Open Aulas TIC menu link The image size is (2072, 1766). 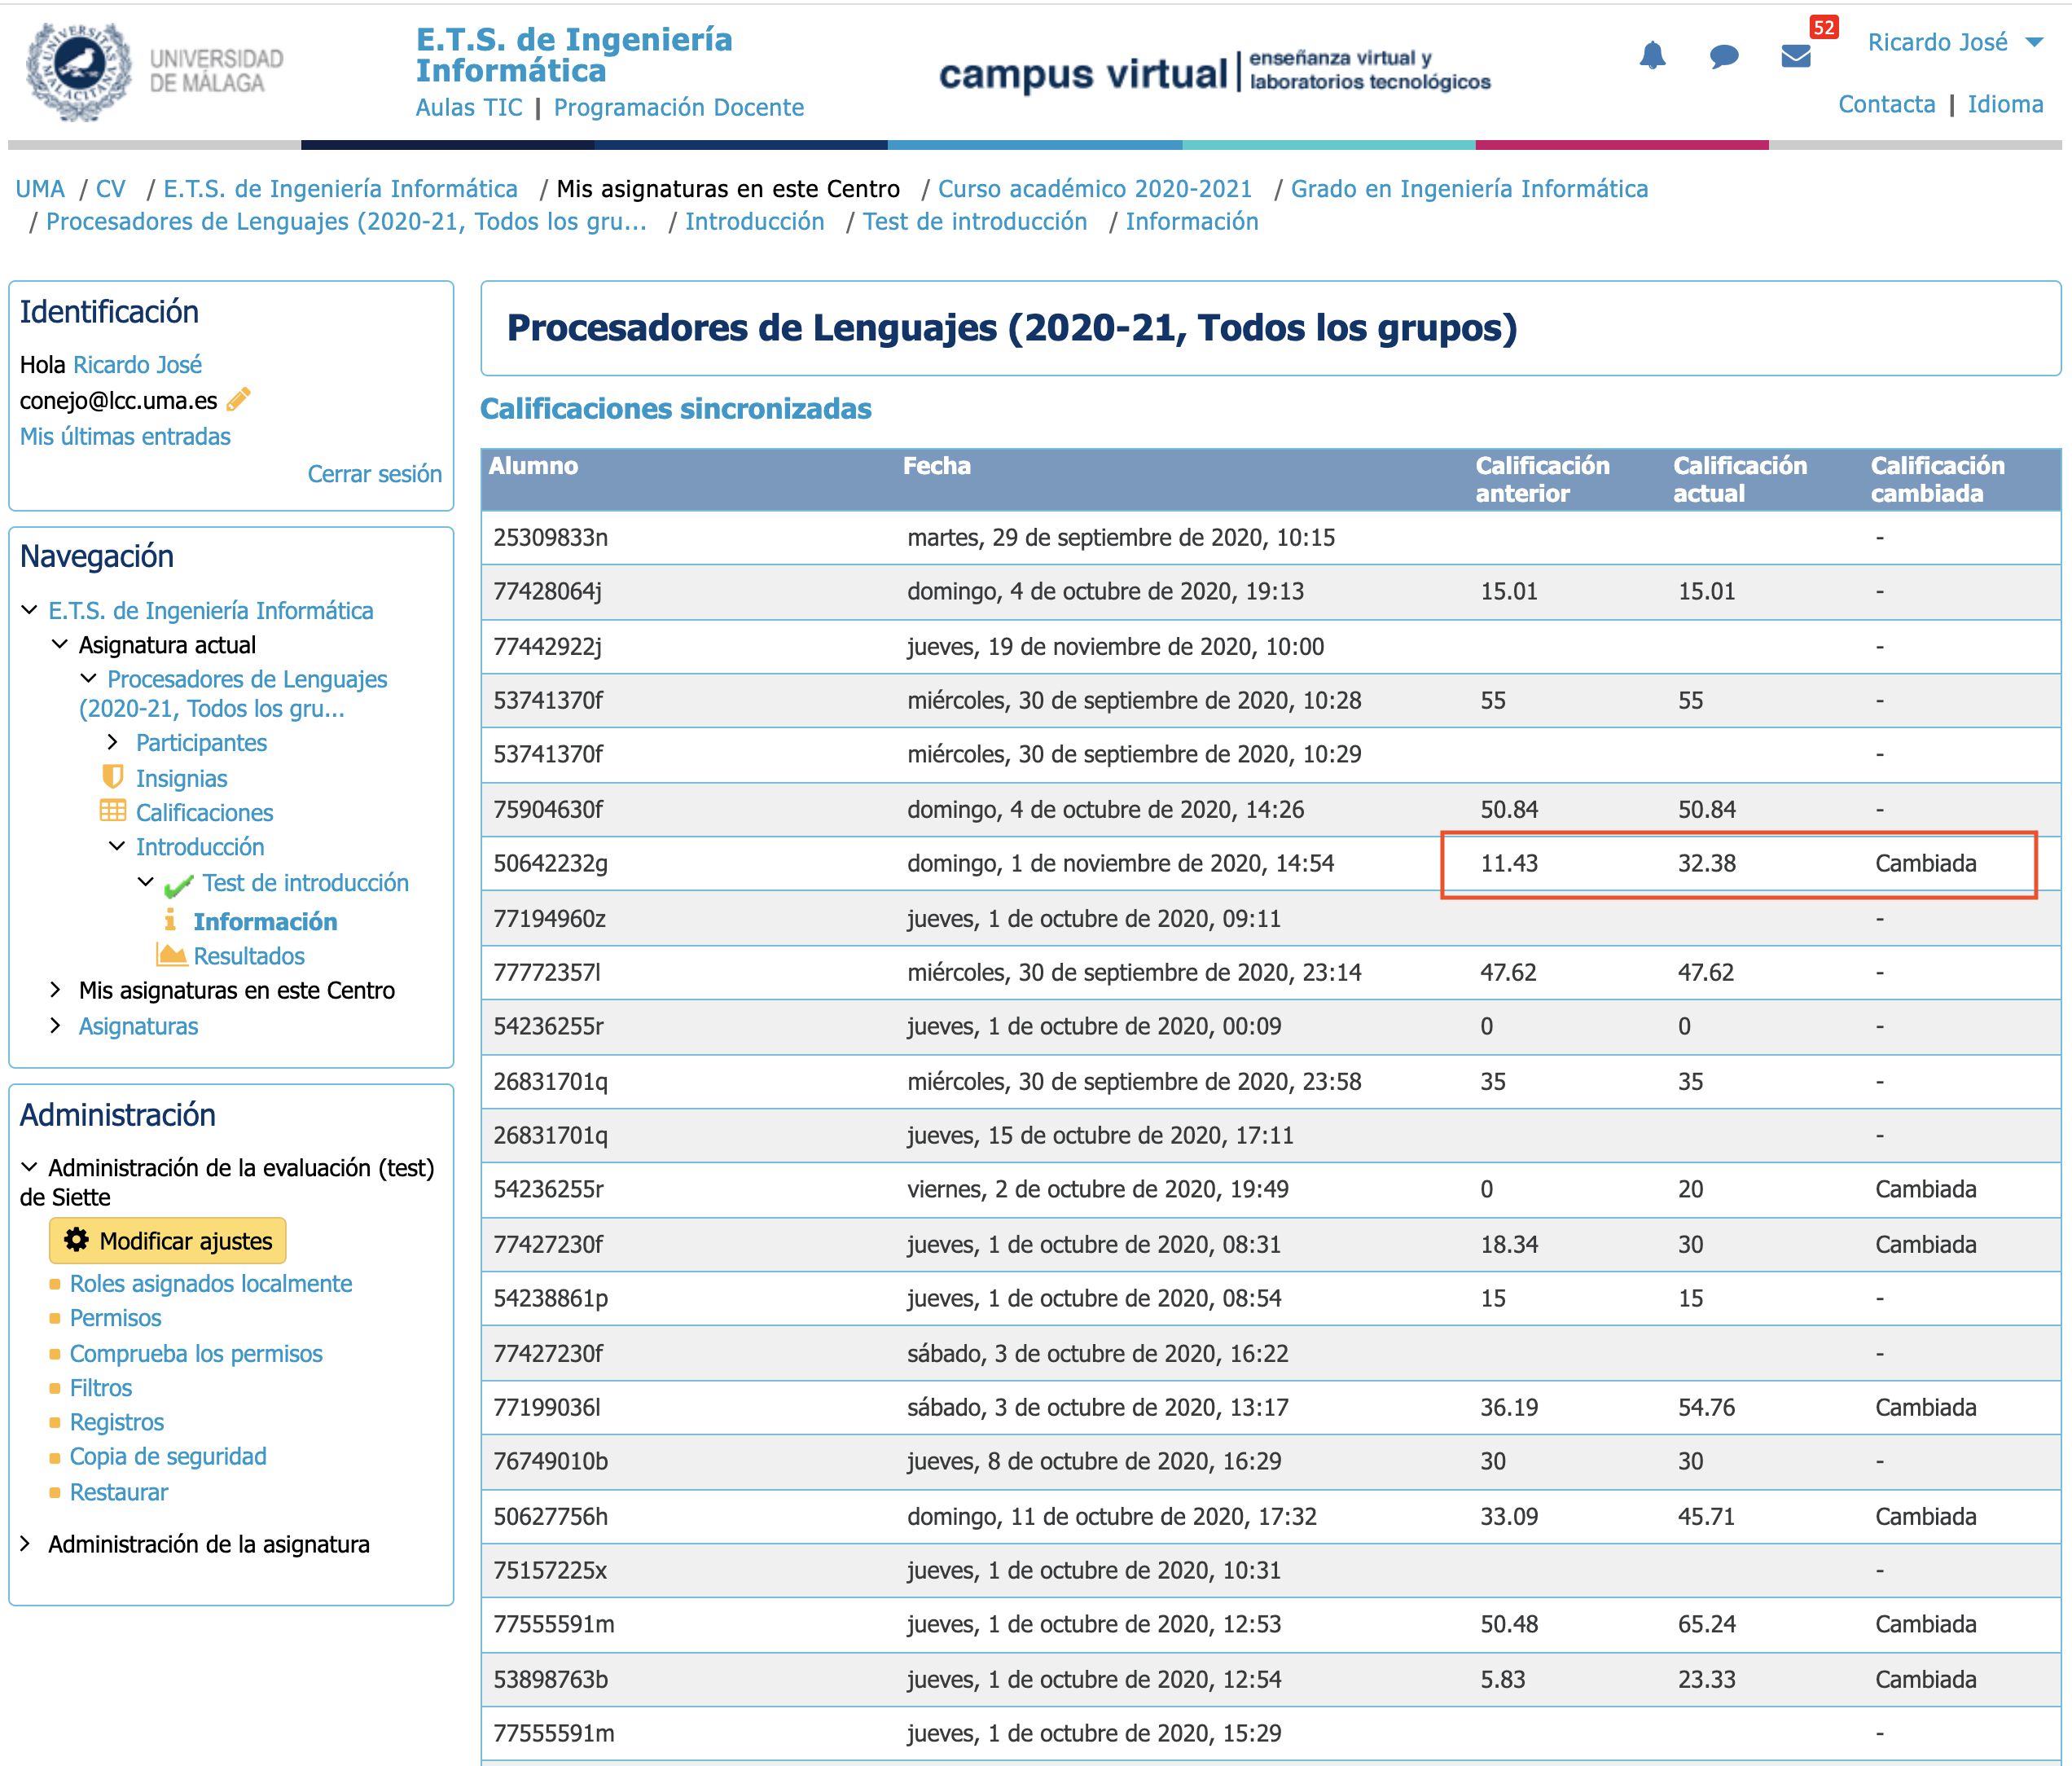pos(469,107)
